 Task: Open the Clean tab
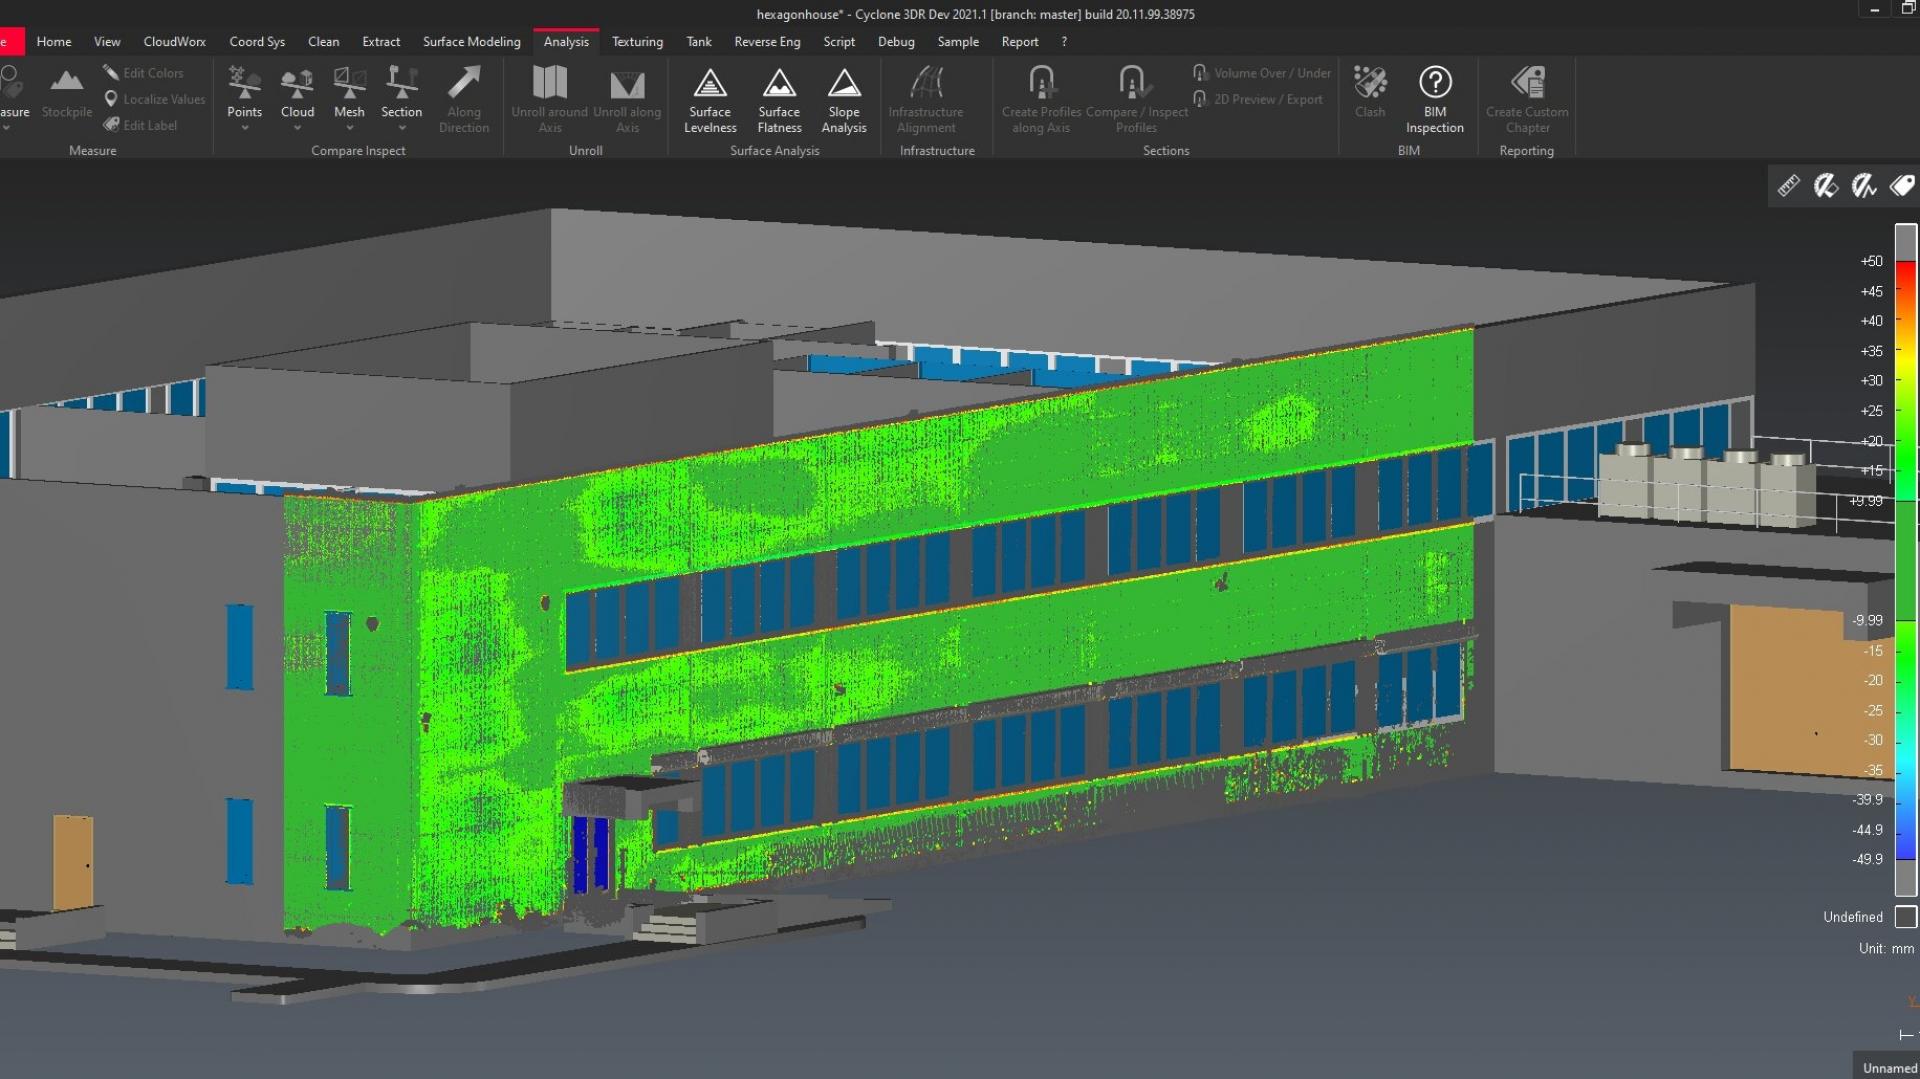click(x=323, y=42)
